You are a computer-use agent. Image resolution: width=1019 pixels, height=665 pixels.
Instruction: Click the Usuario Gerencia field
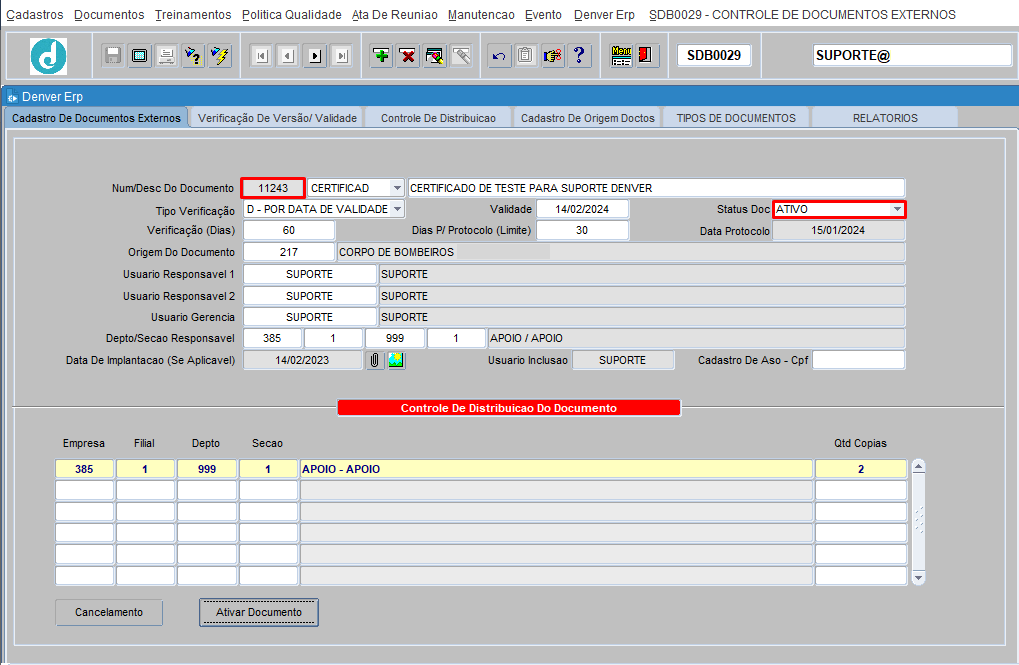pos(309,317)
